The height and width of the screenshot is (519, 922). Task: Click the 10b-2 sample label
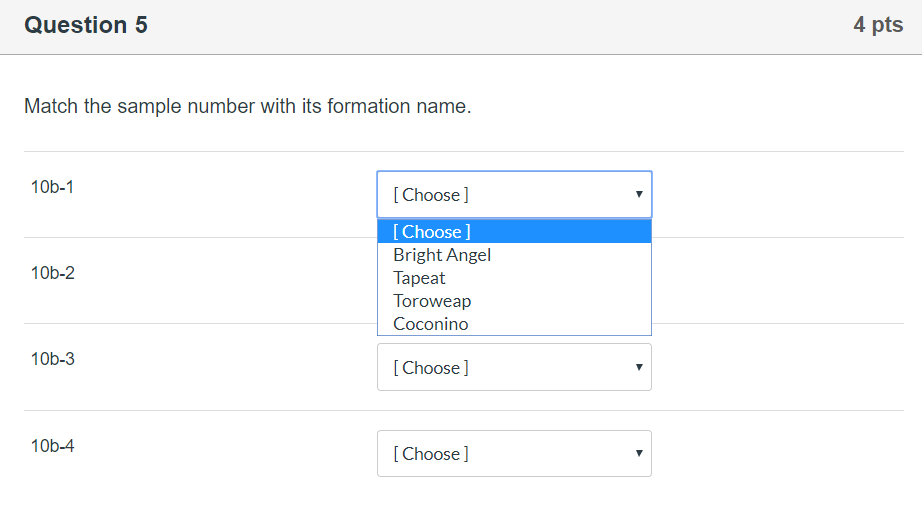point(52,273)
